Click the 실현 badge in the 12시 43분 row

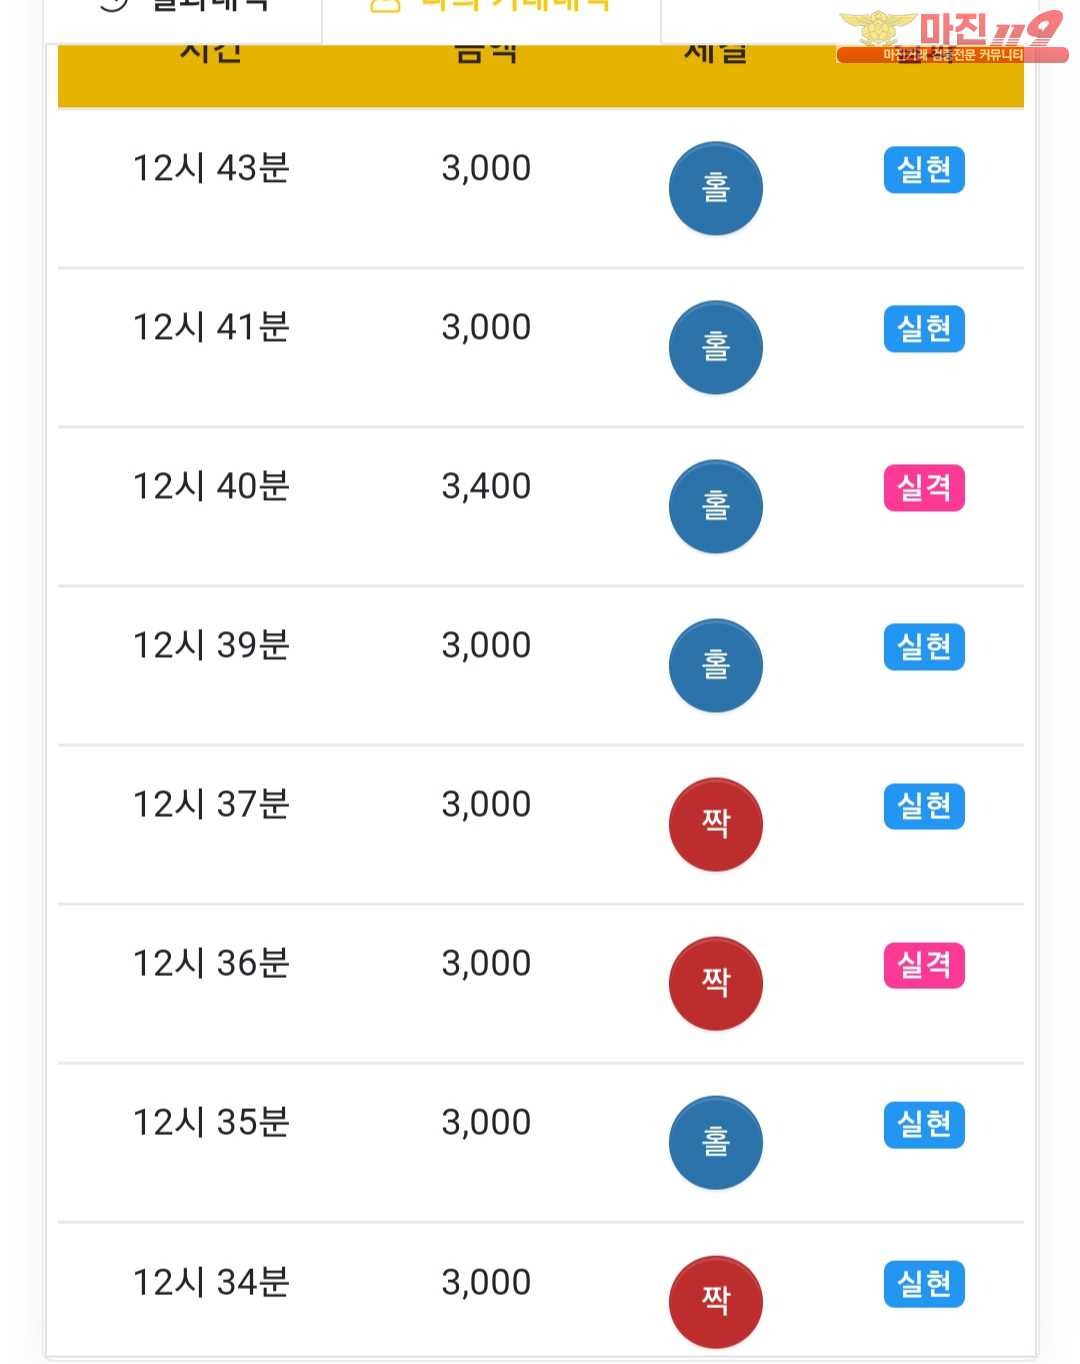924,170
